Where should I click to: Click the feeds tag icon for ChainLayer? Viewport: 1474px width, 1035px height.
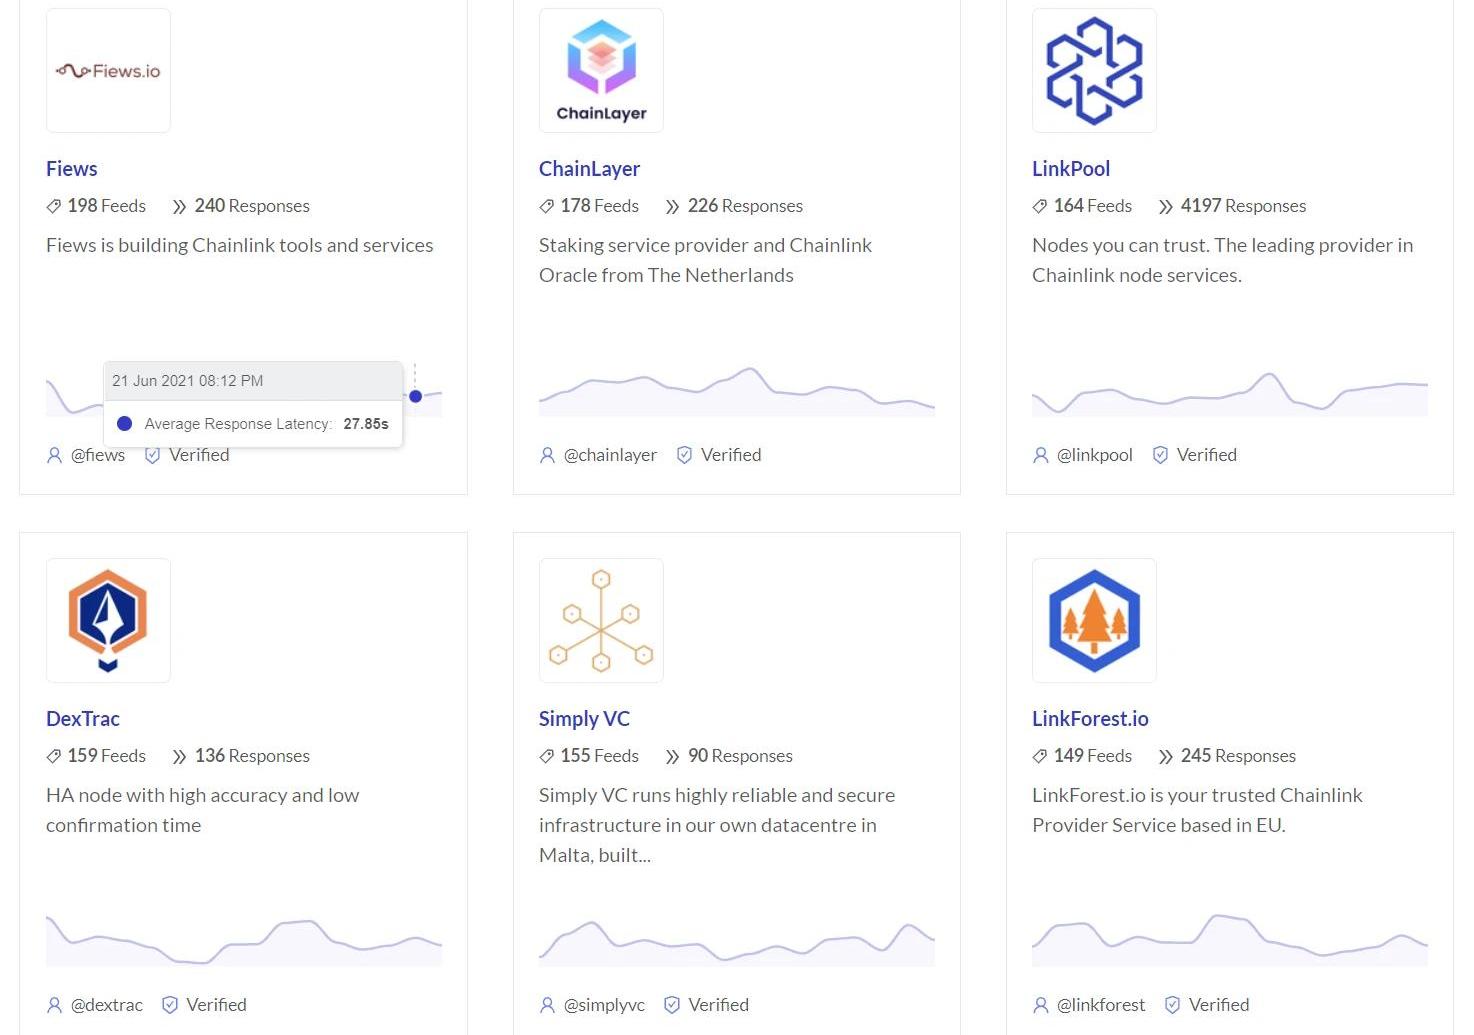(x=547, y=207)
